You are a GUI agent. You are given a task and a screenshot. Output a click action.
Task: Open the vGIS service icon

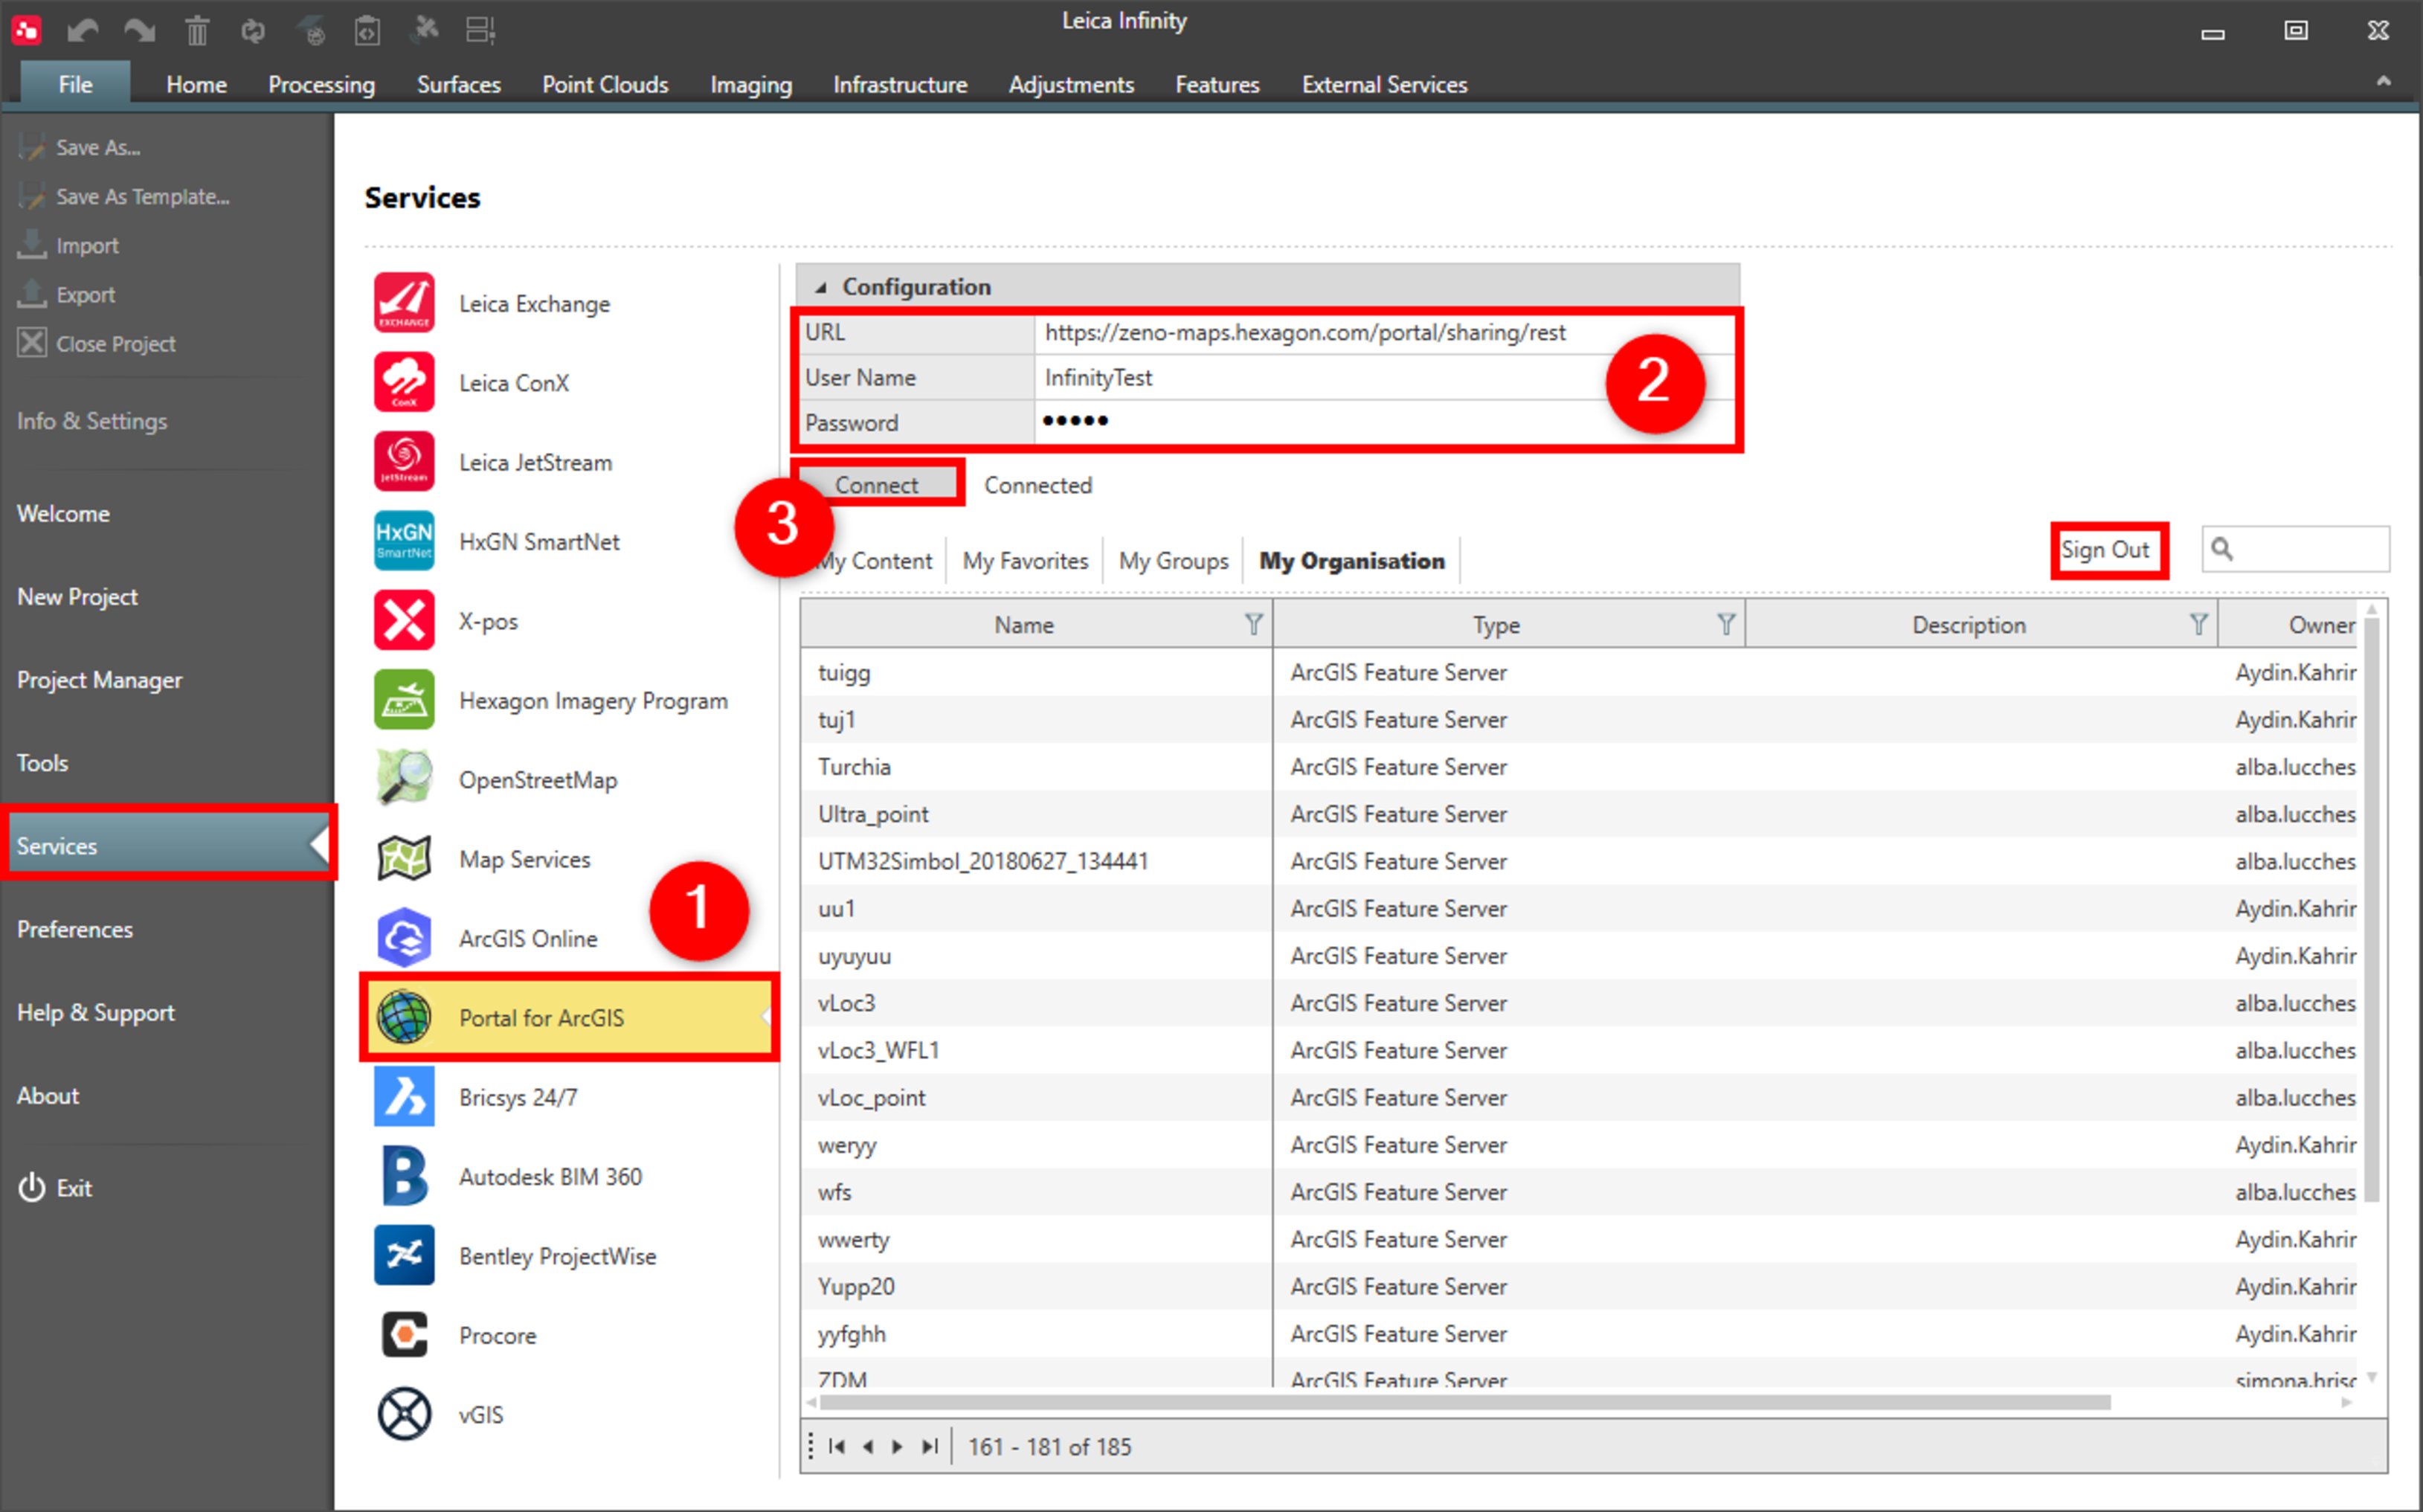click(x=404, y=1413)
